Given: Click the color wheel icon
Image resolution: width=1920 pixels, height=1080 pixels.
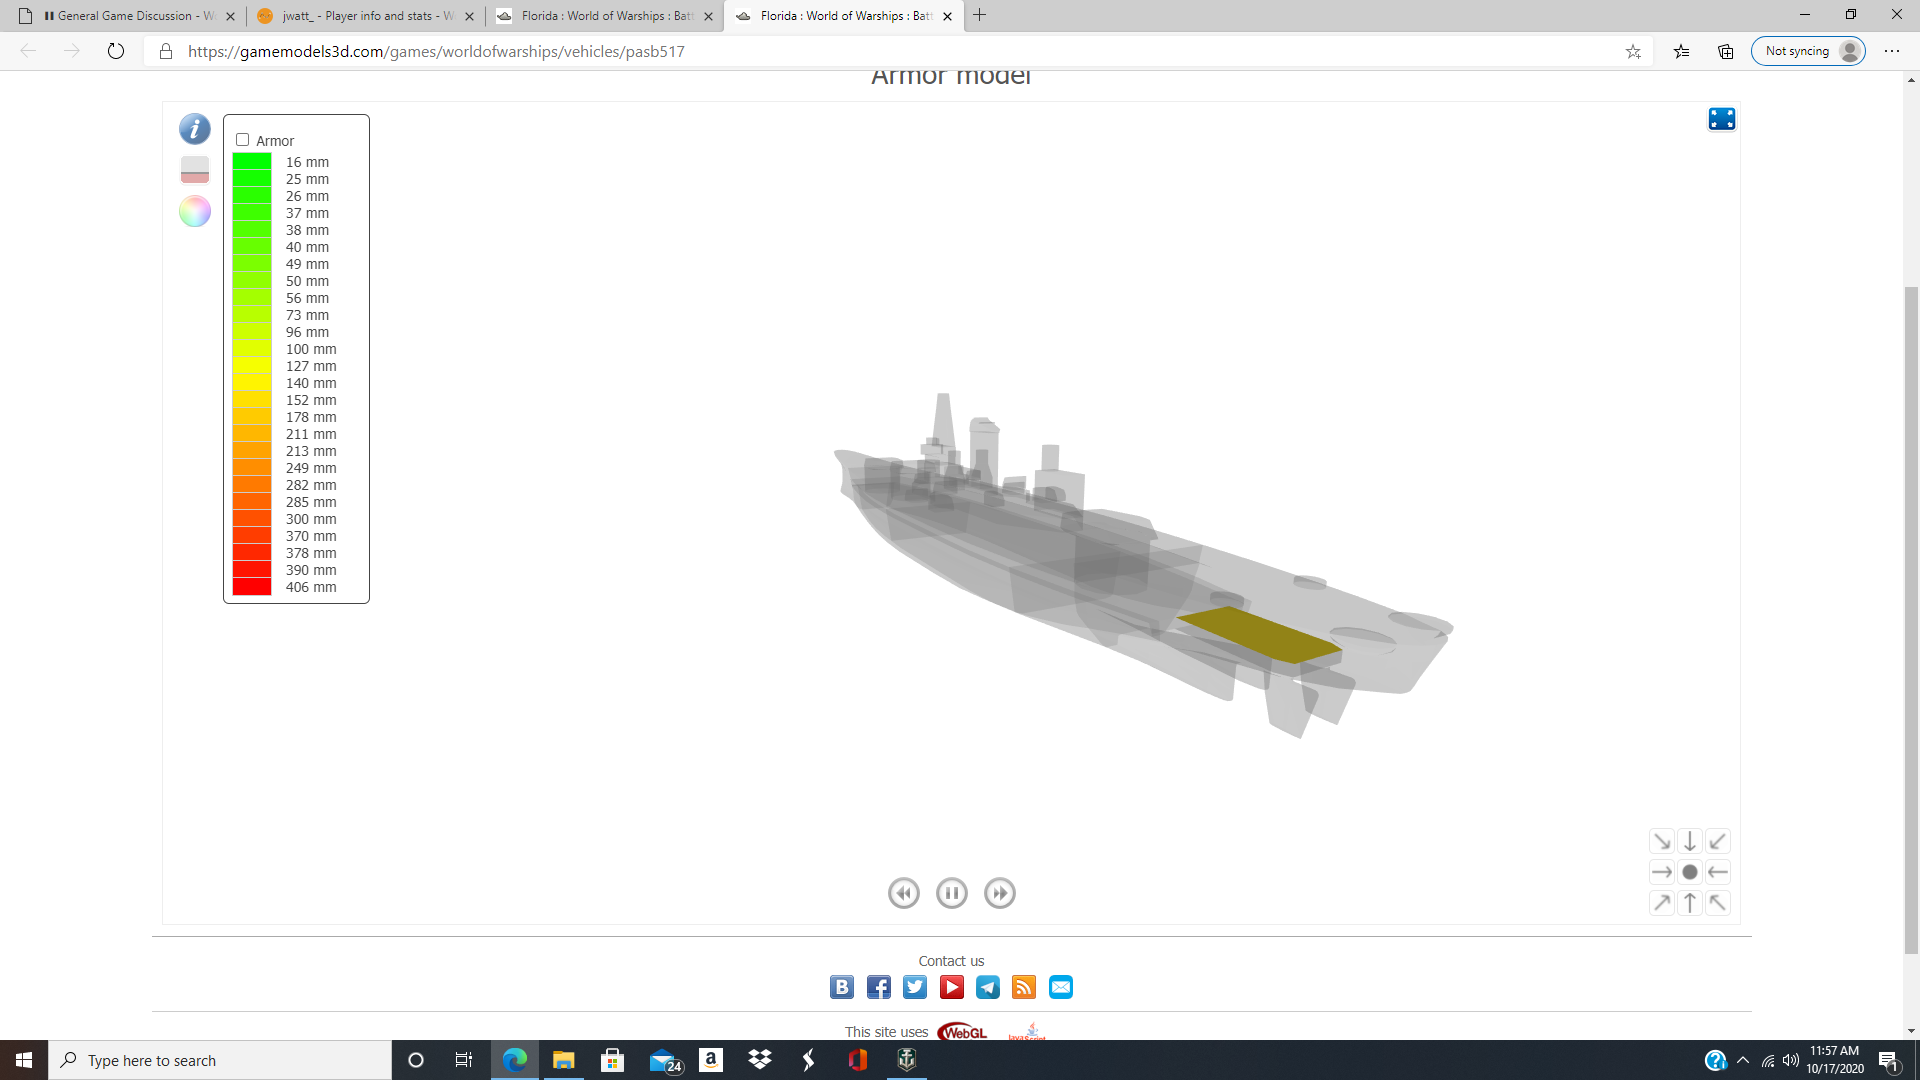Looking at the screenshot, I should click(x=194, y=211).
